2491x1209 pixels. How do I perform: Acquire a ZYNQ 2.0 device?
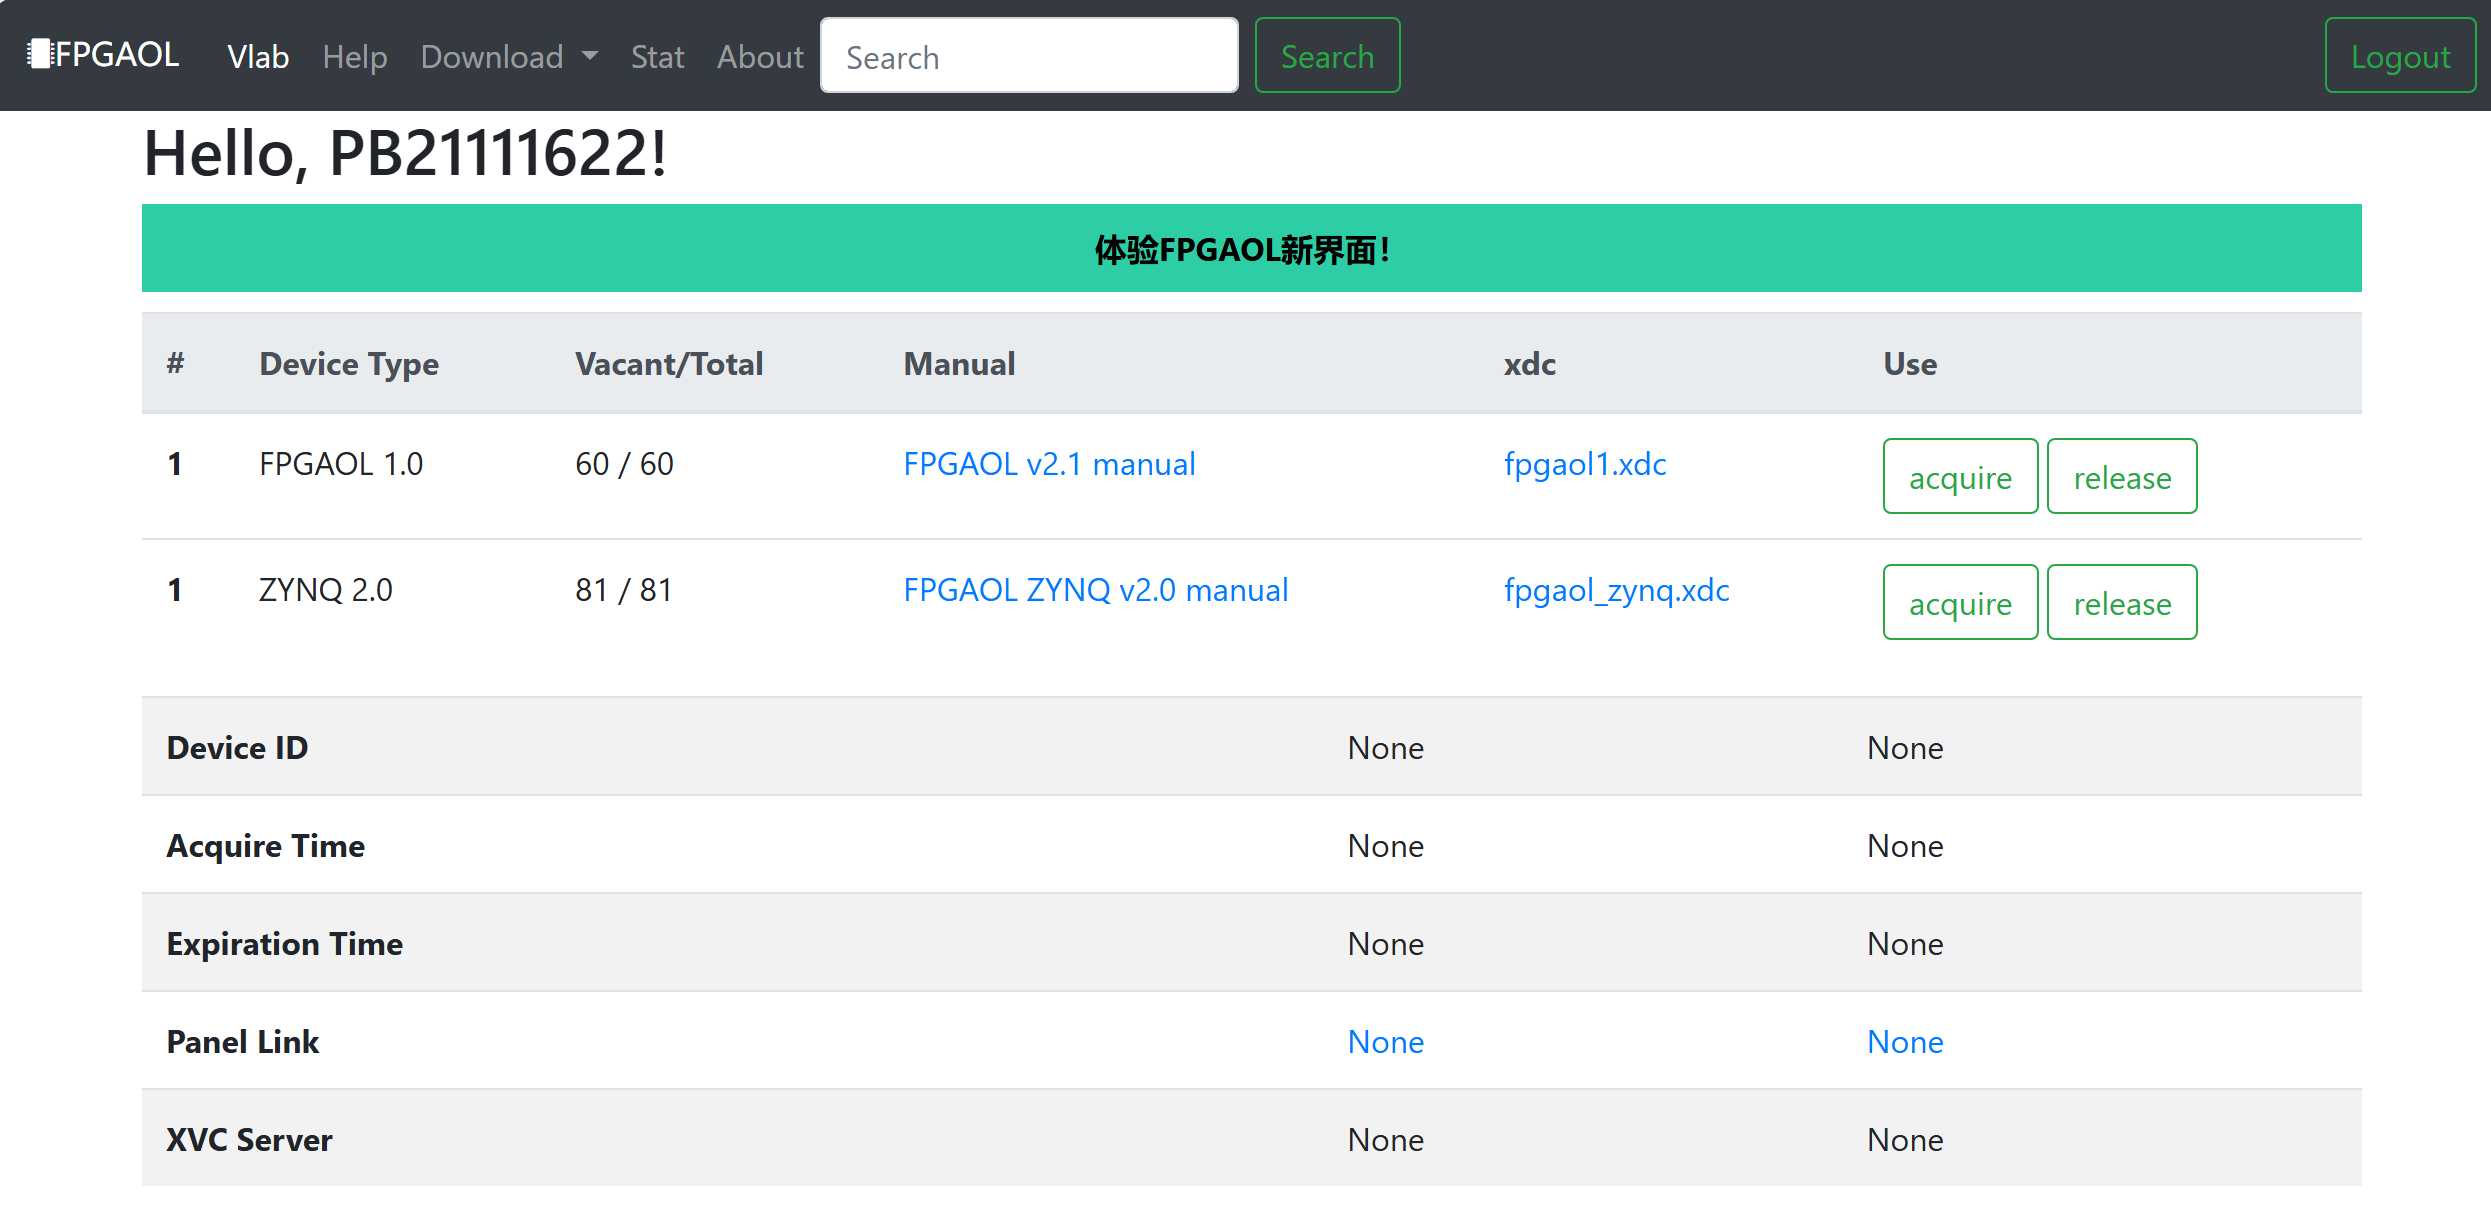1959,603
